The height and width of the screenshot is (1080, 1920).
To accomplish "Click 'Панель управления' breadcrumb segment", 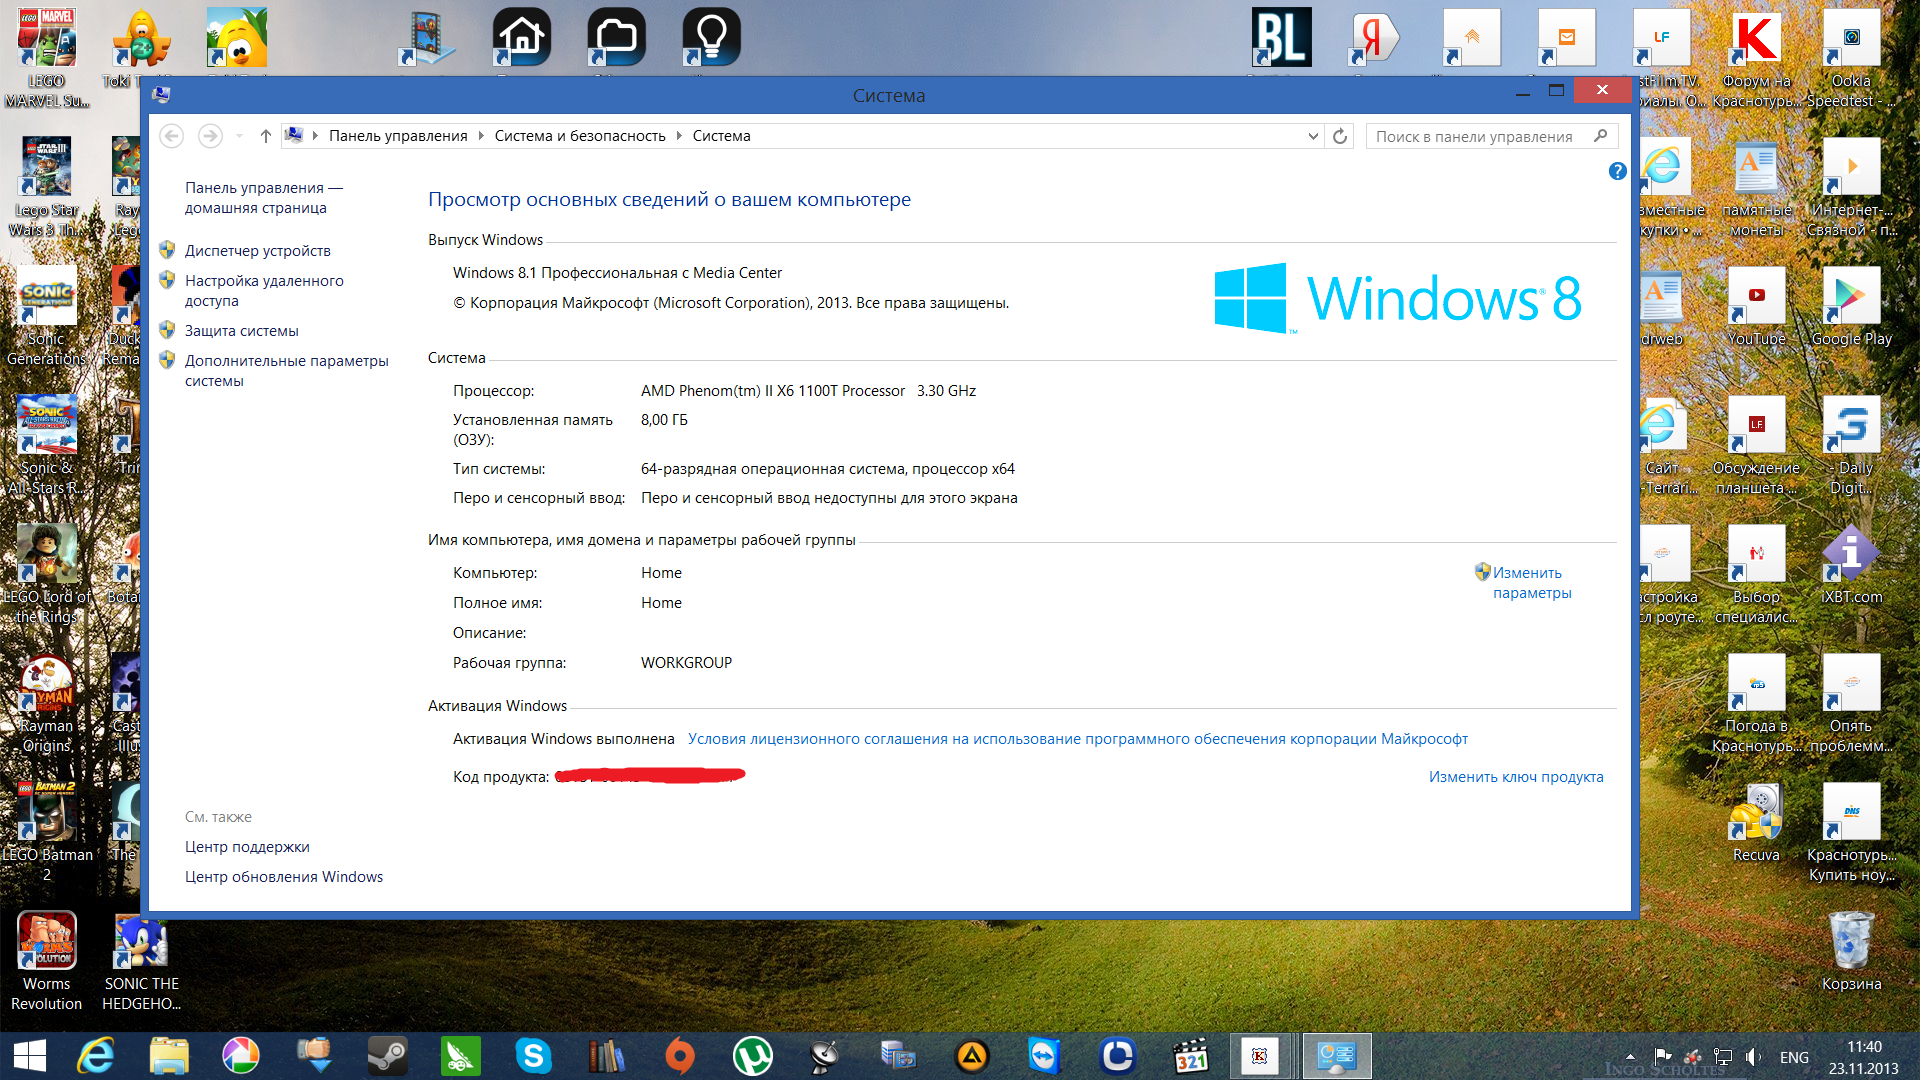I will click(397, 136).
